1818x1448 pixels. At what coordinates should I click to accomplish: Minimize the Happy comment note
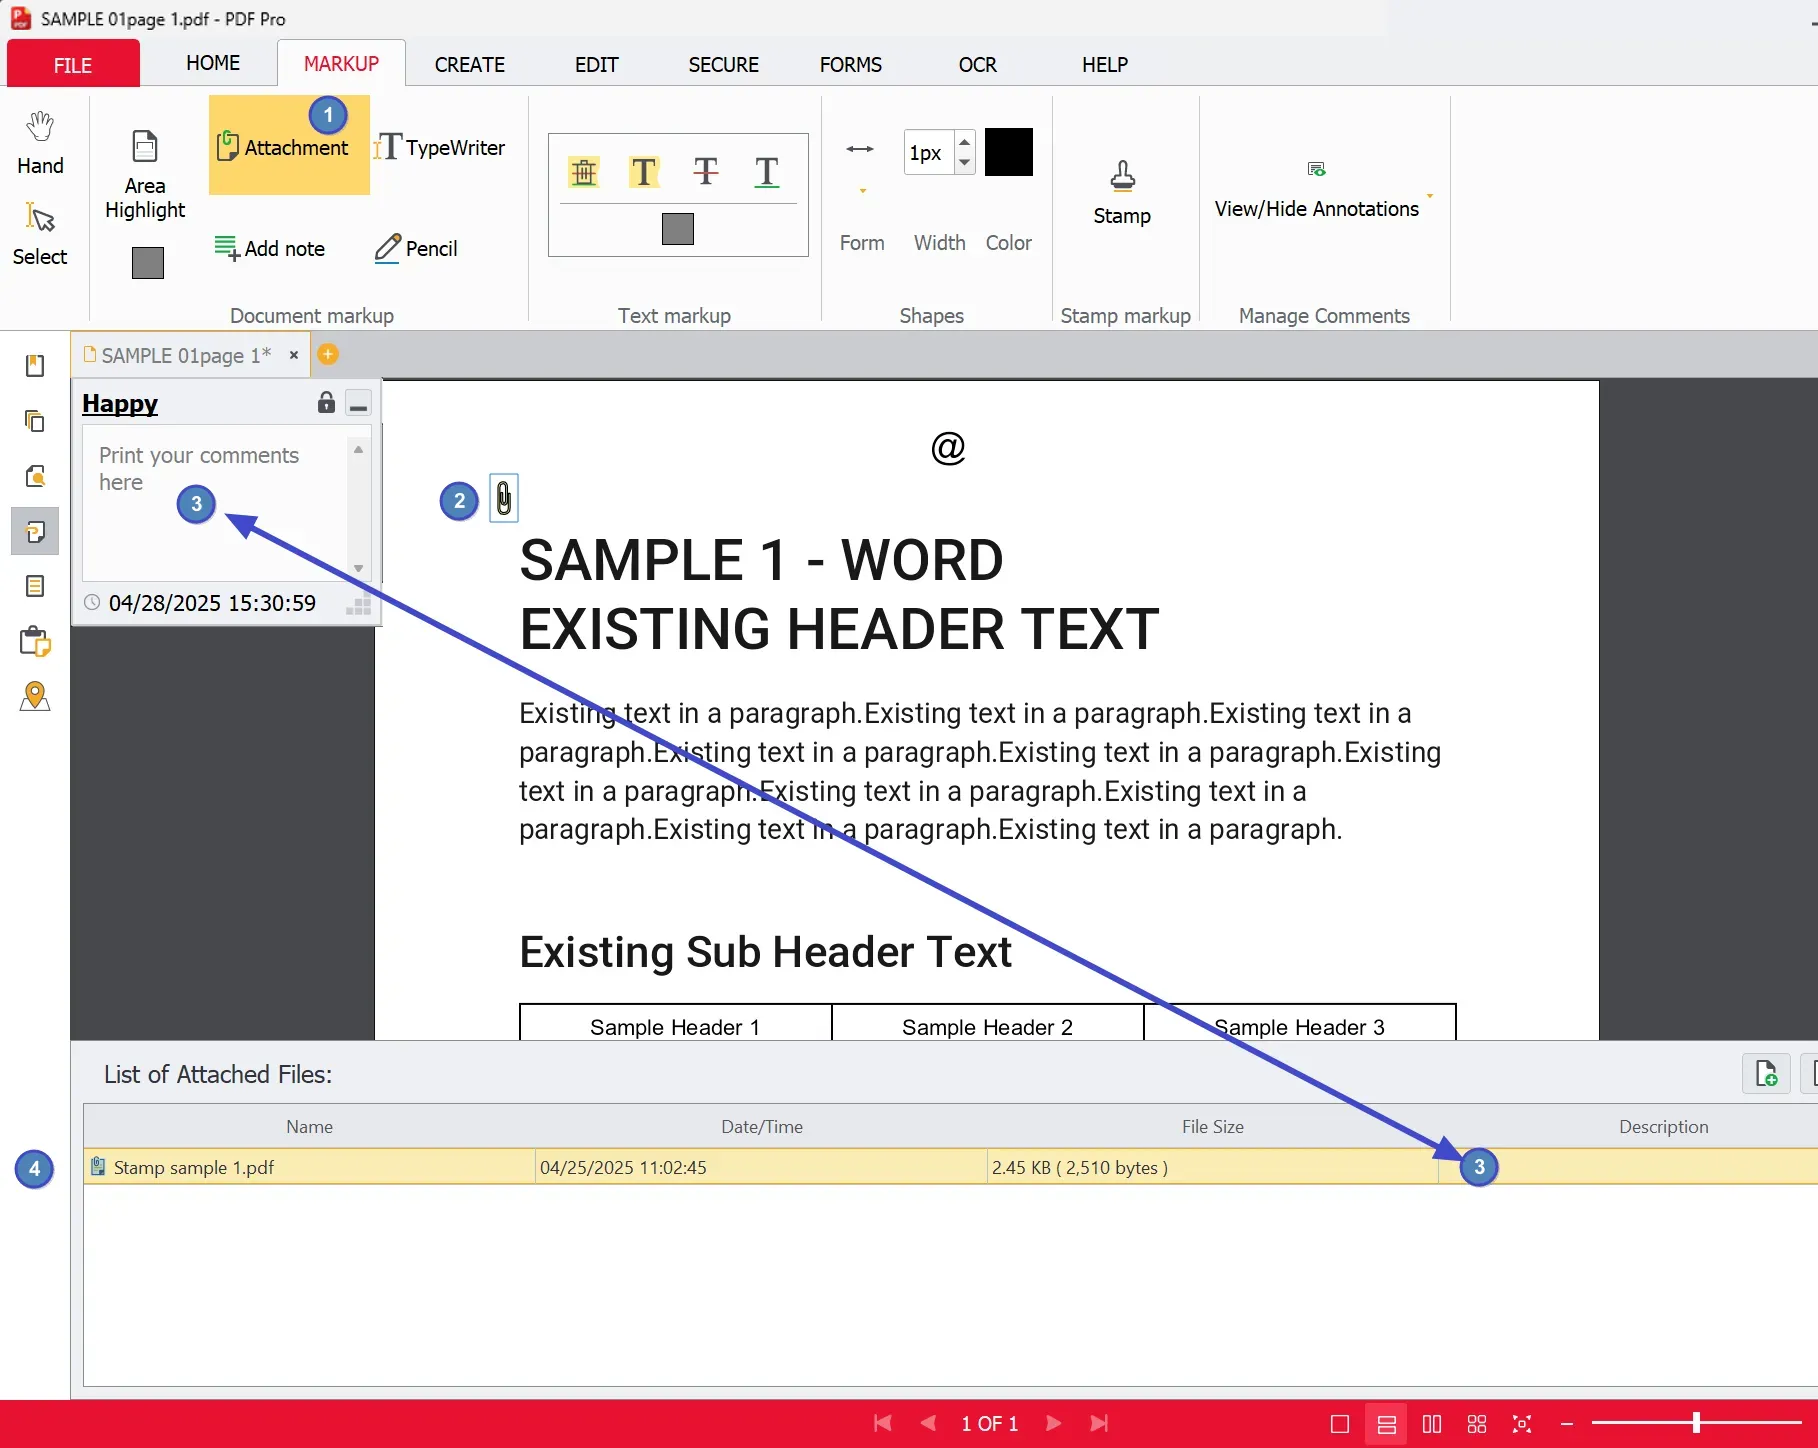tap(358, 404)
